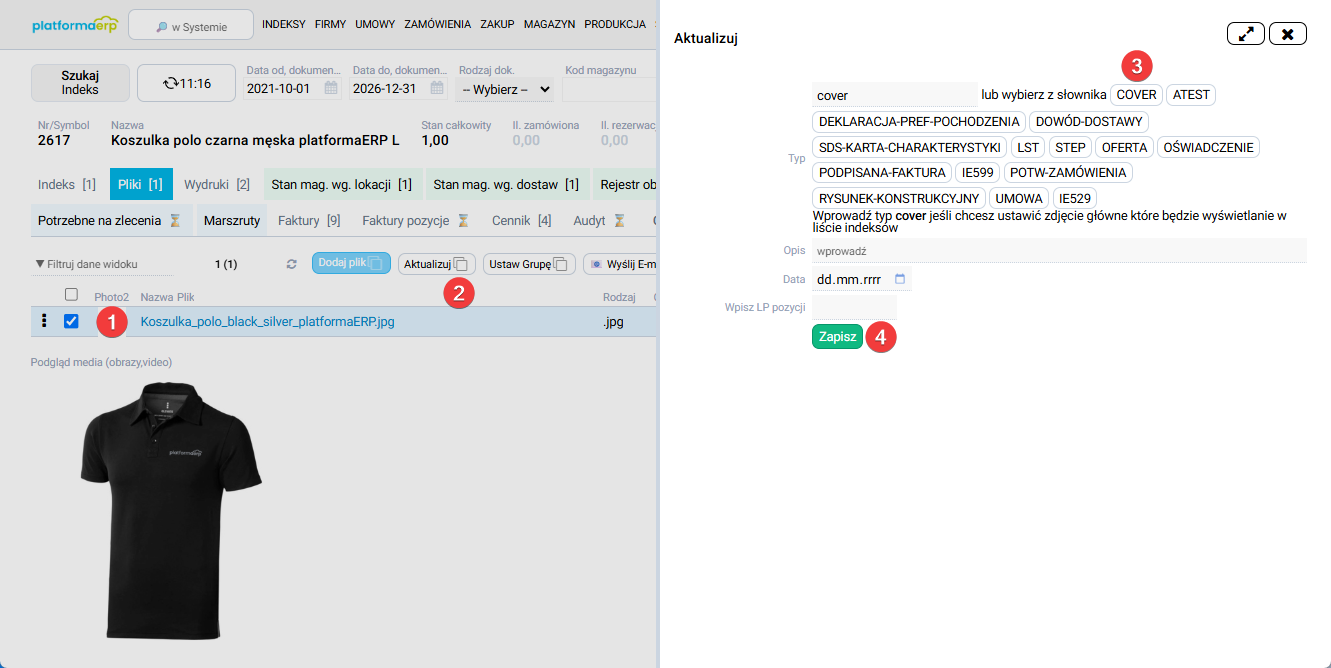1331x668 pixels.
Task: Click the small refresh icon beside Dodaj plik
Action: point(292,264)
